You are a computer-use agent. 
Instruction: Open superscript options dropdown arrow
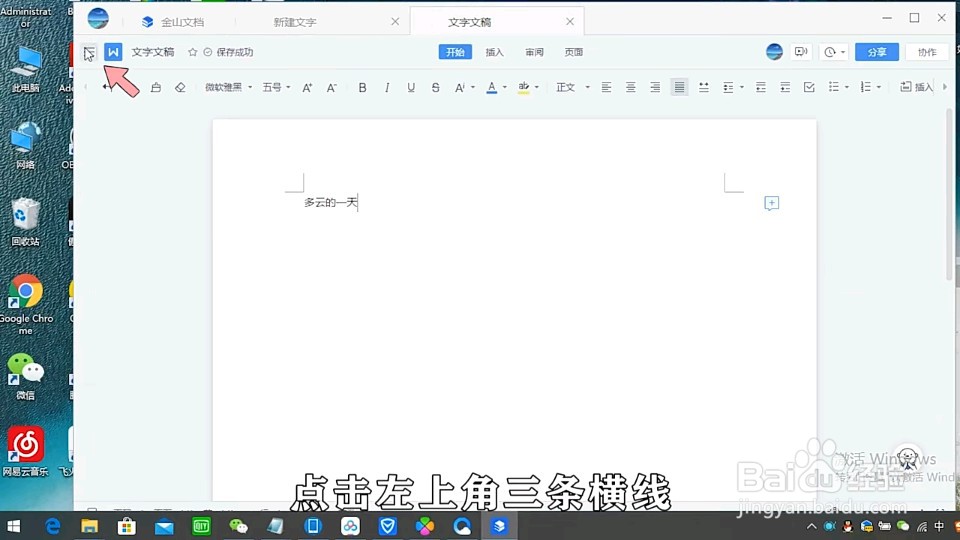(473, 88)
